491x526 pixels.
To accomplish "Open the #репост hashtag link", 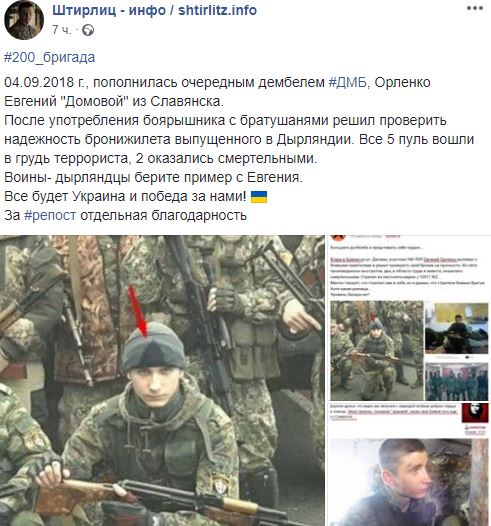I will 50,215.
